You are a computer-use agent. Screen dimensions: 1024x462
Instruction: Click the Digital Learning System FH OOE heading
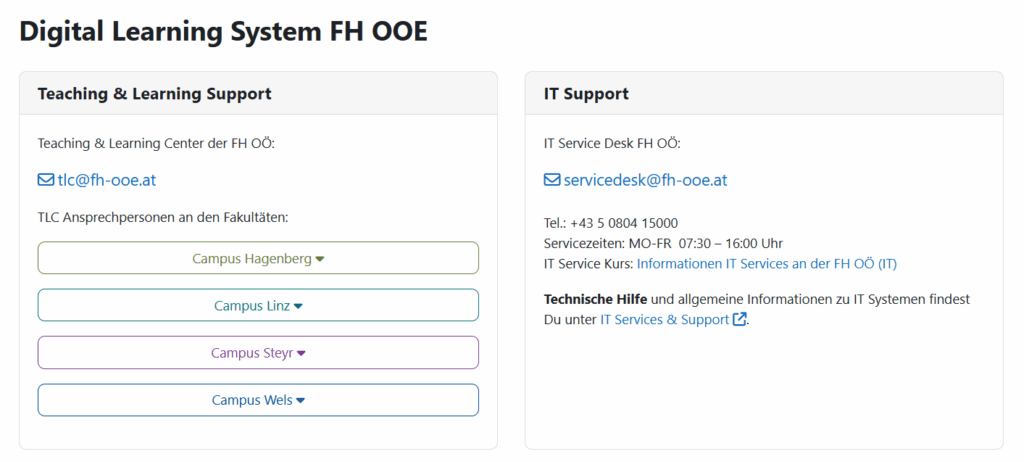coord(223,31)
